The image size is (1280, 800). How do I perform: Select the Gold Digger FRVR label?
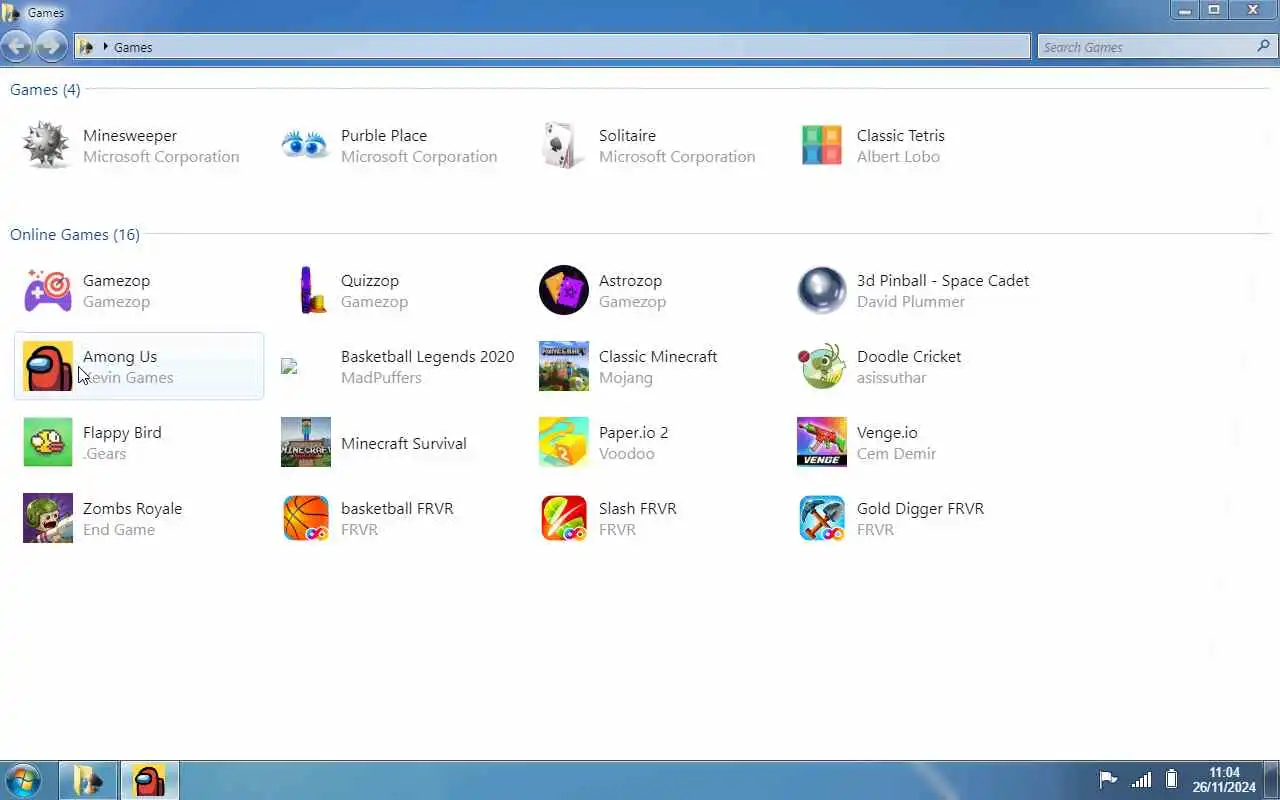[x=920, y=508]
